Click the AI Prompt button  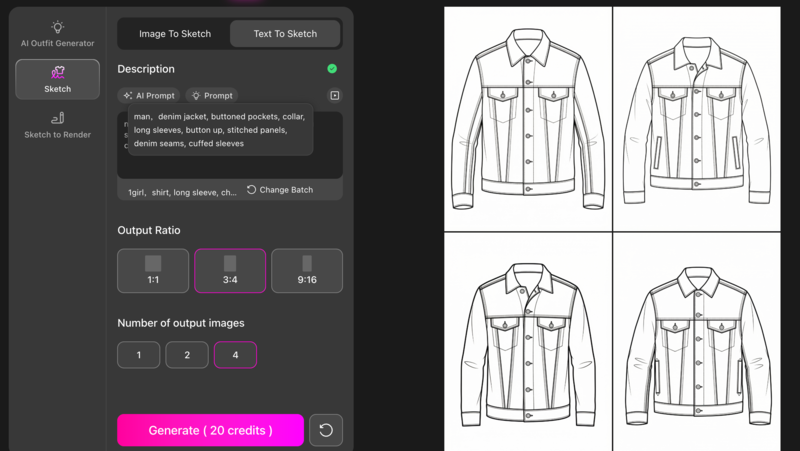pos(148,95)
